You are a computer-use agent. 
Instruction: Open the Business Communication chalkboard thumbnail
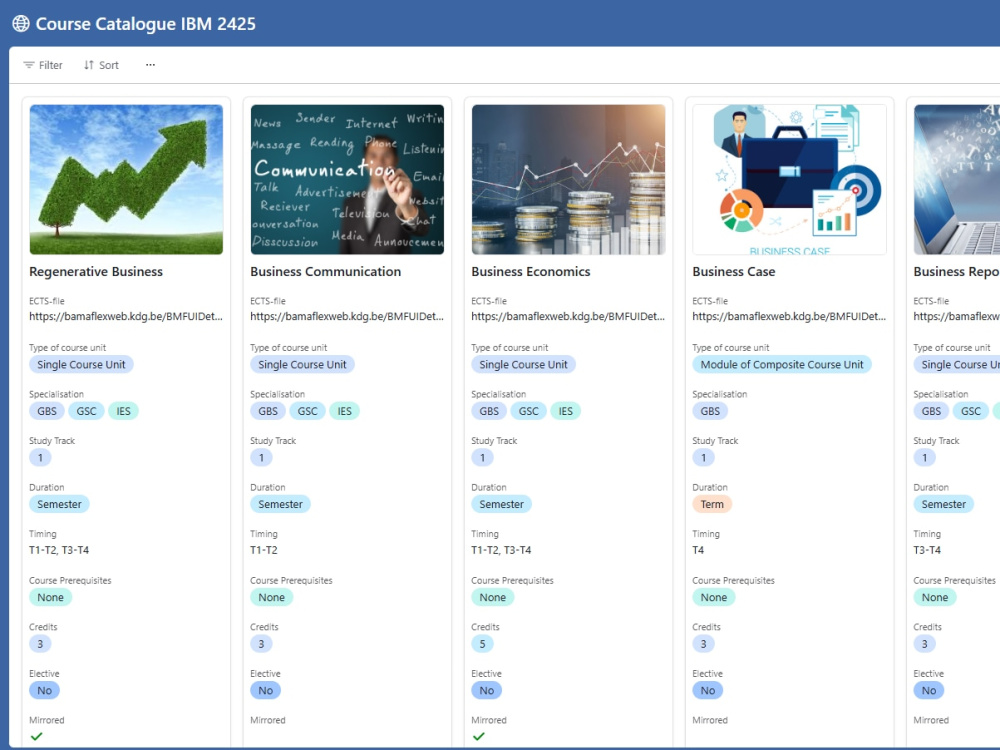(x=347, y=180)
